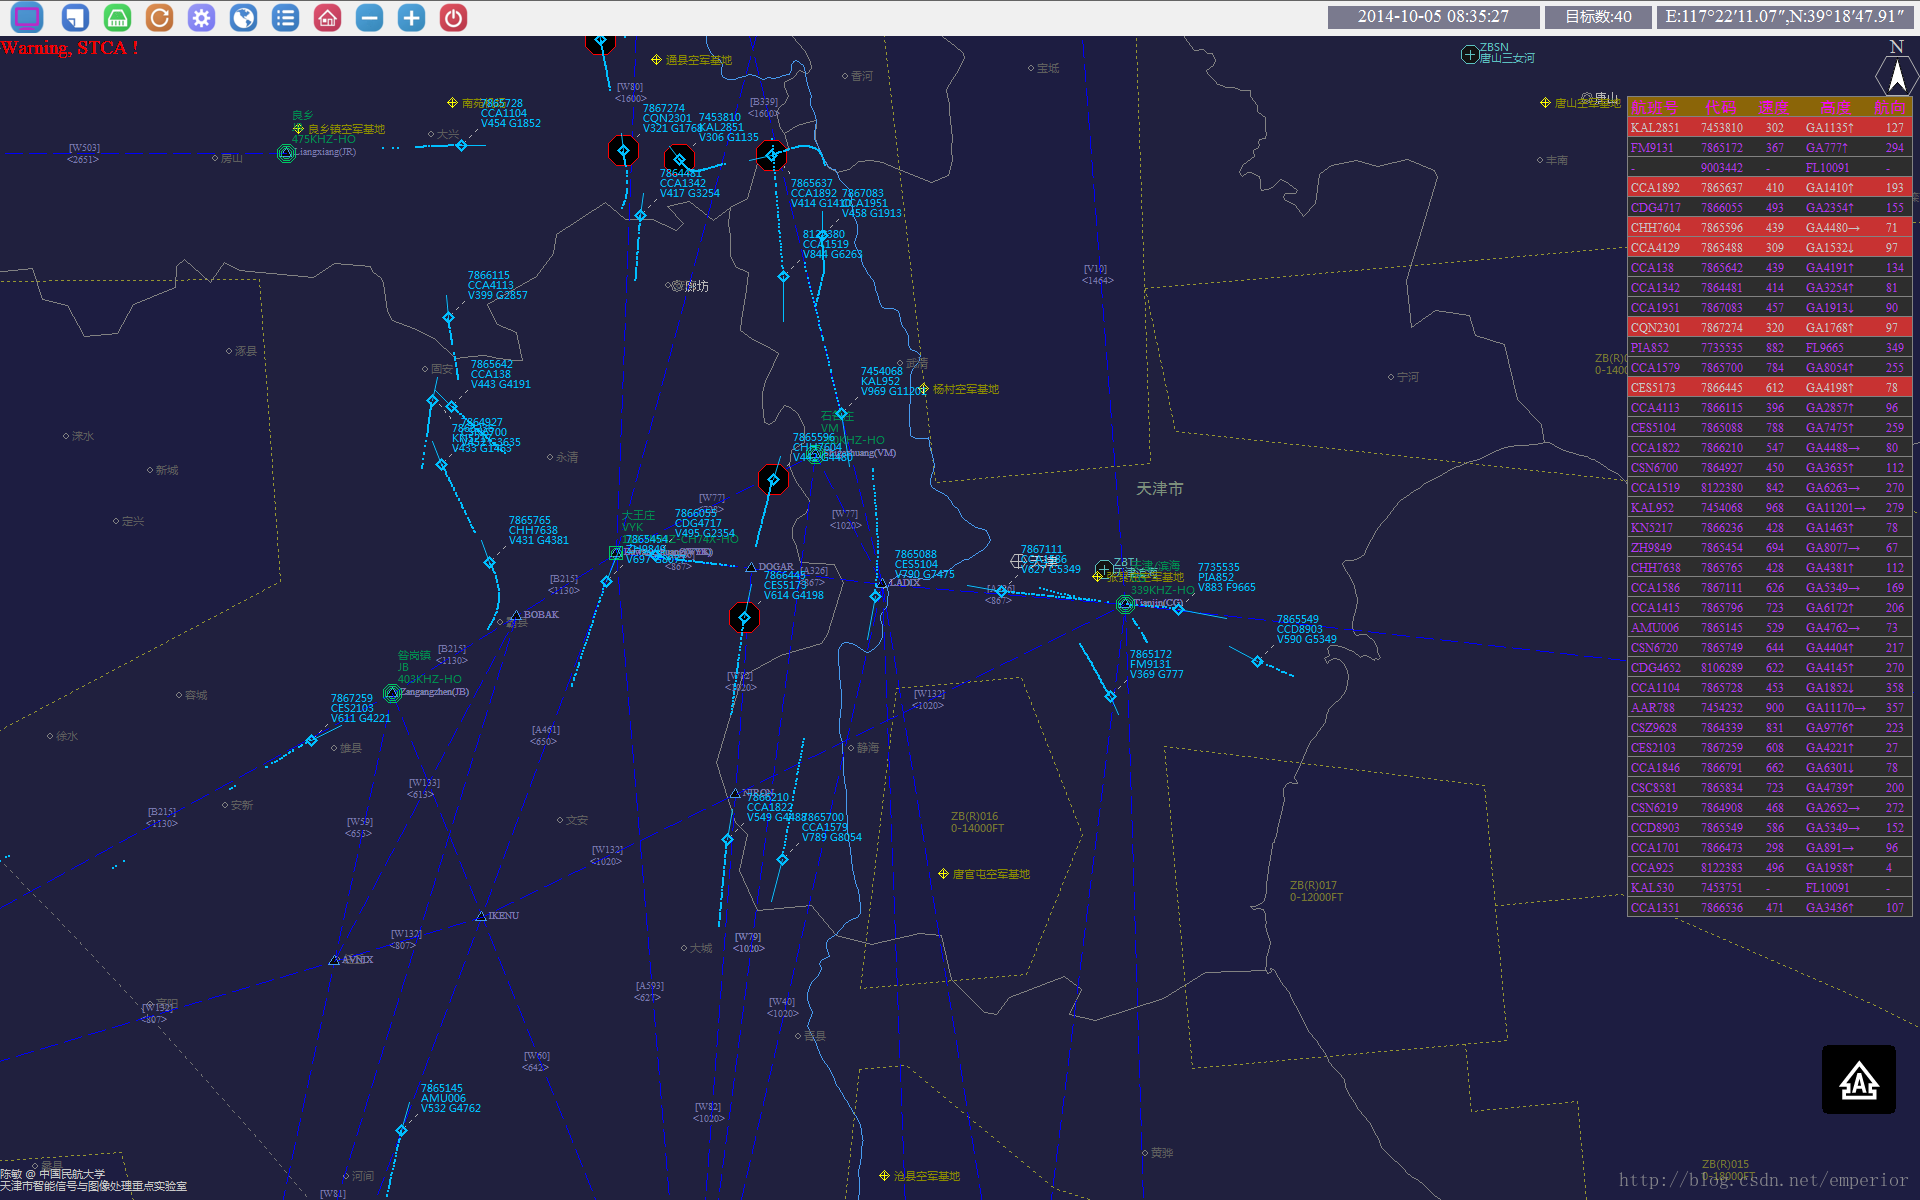Click the 高度 column header
Image resolution: width=1920 pixels, height=1200 pixels.
[x=1835, y=107]
